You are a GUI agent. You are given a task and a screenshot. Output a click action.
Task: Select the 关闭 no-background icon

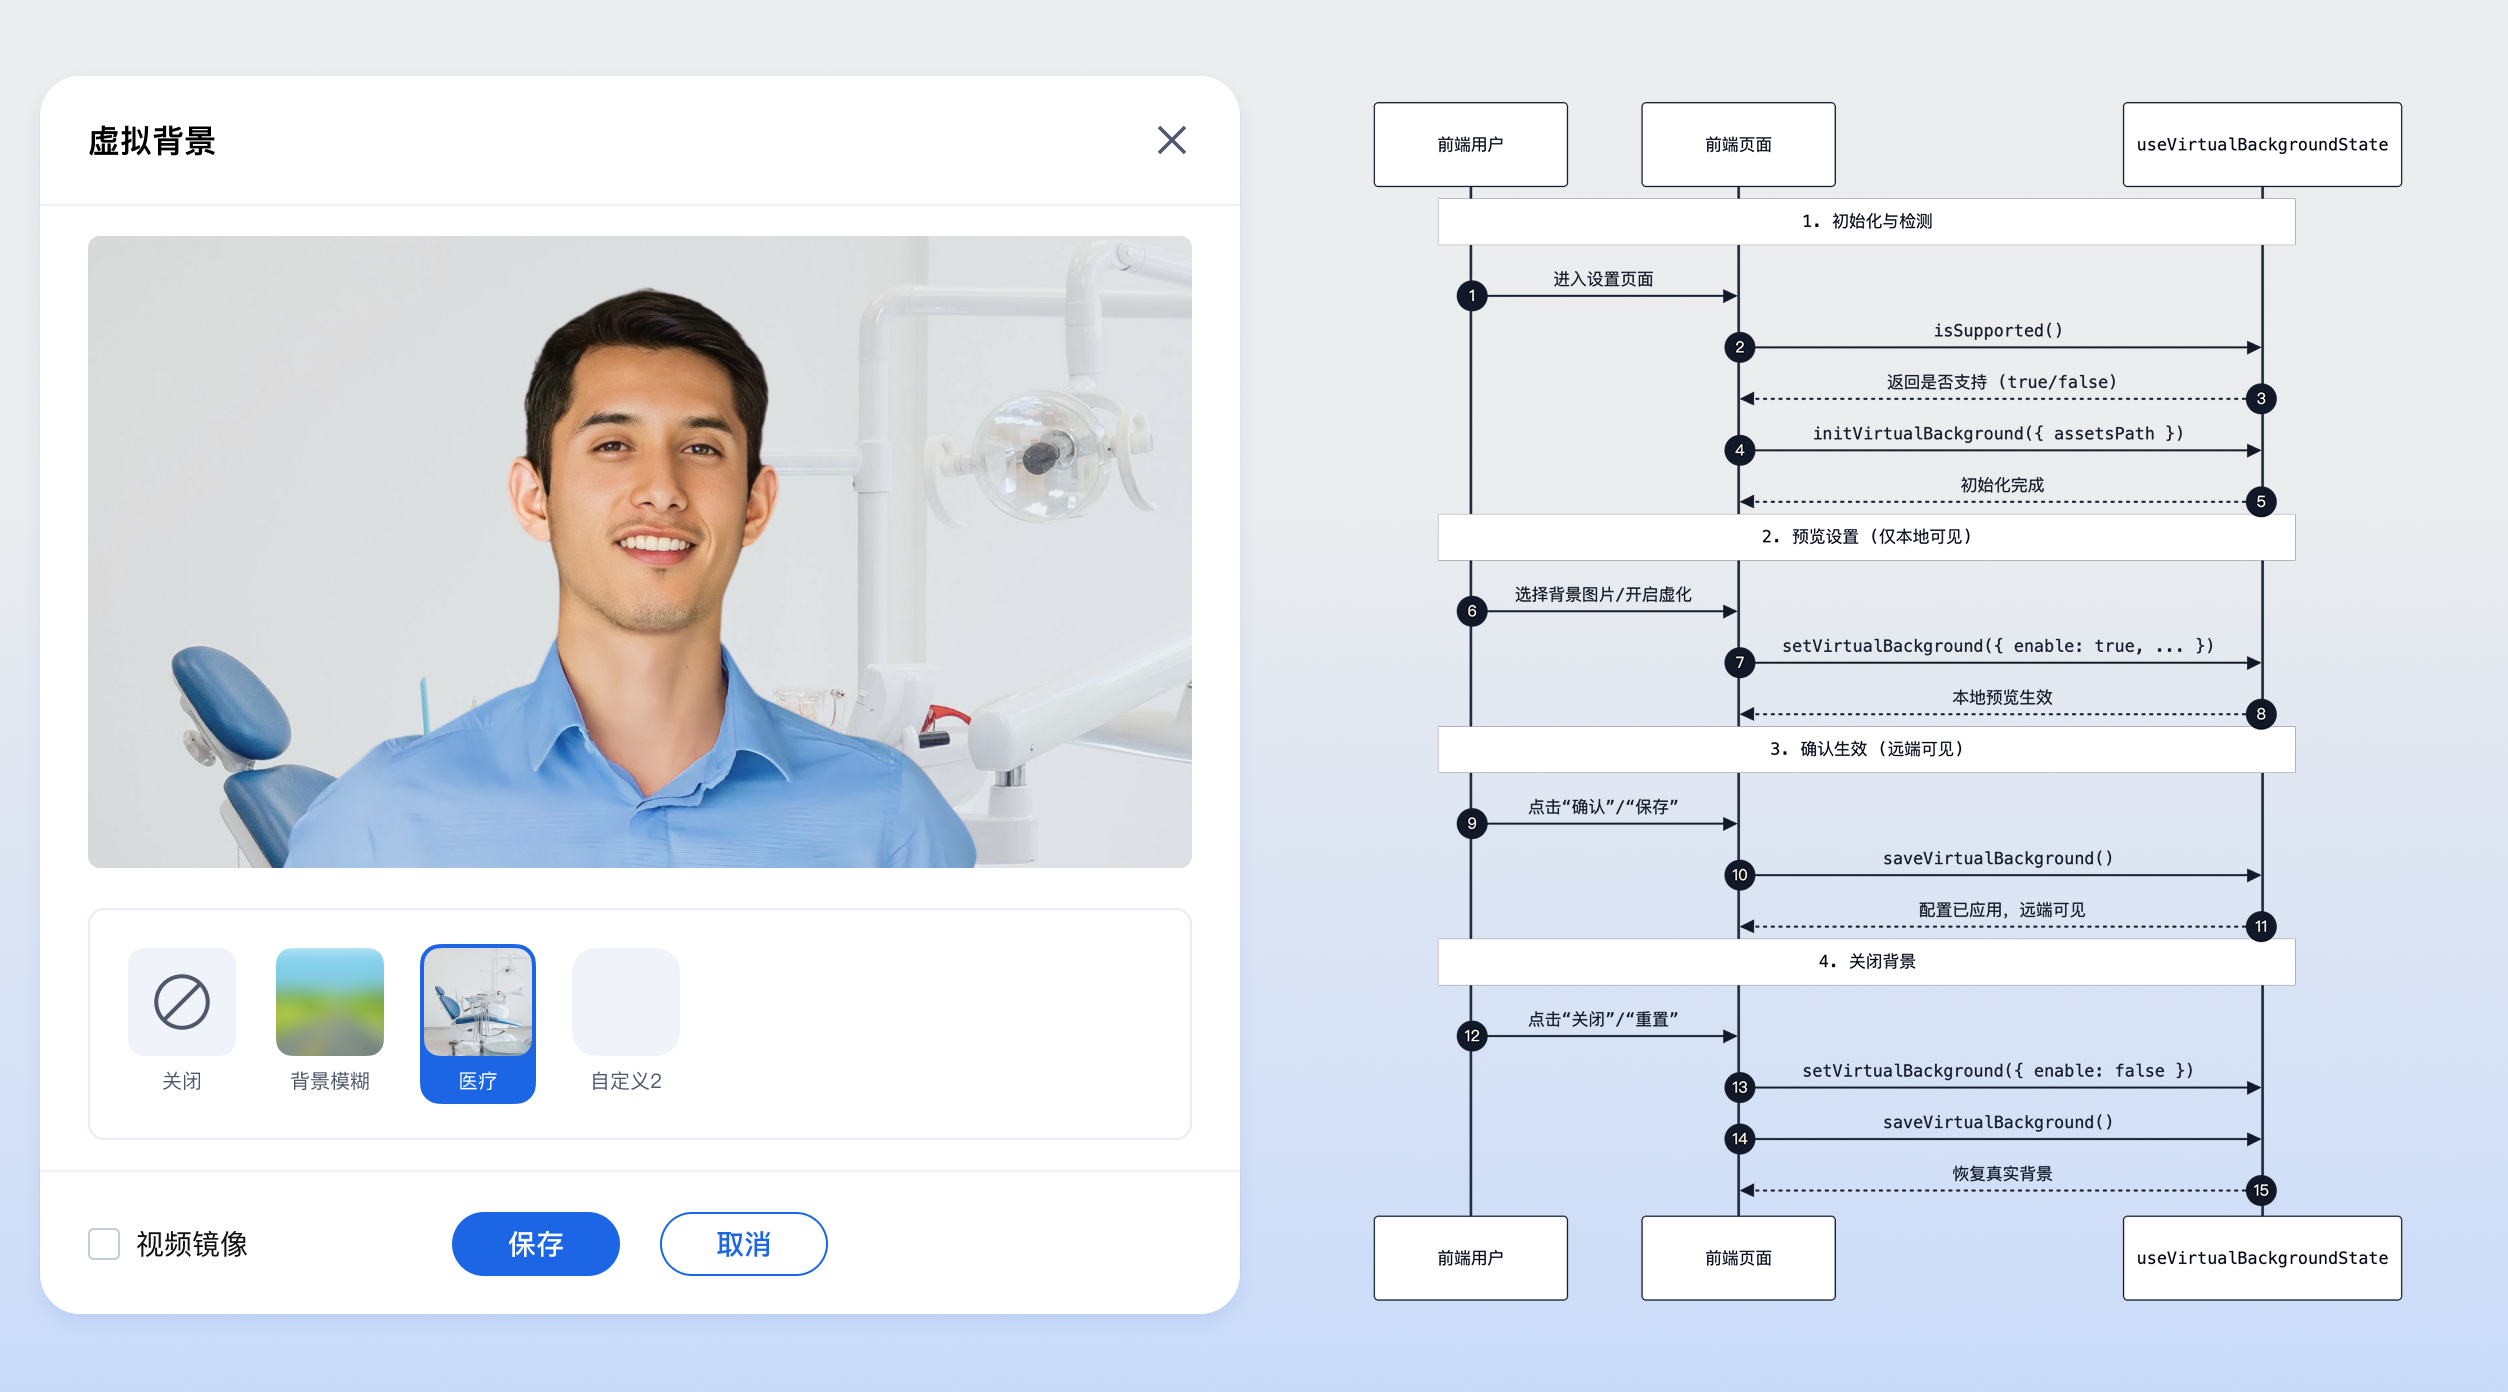coord(182,1001)
